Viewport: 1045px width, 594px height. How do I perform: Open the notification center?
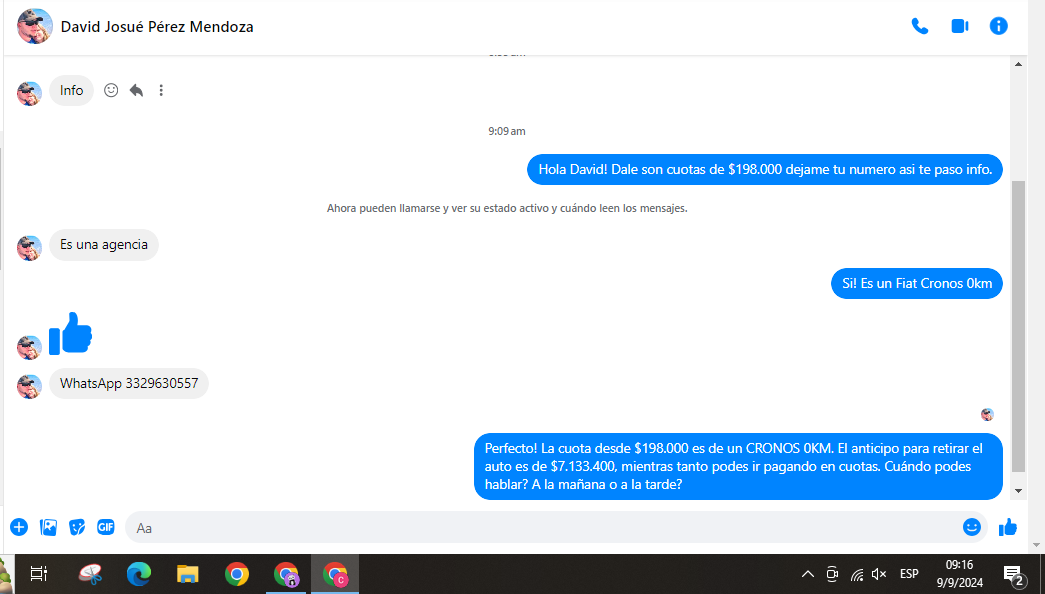pos(1014,573)
